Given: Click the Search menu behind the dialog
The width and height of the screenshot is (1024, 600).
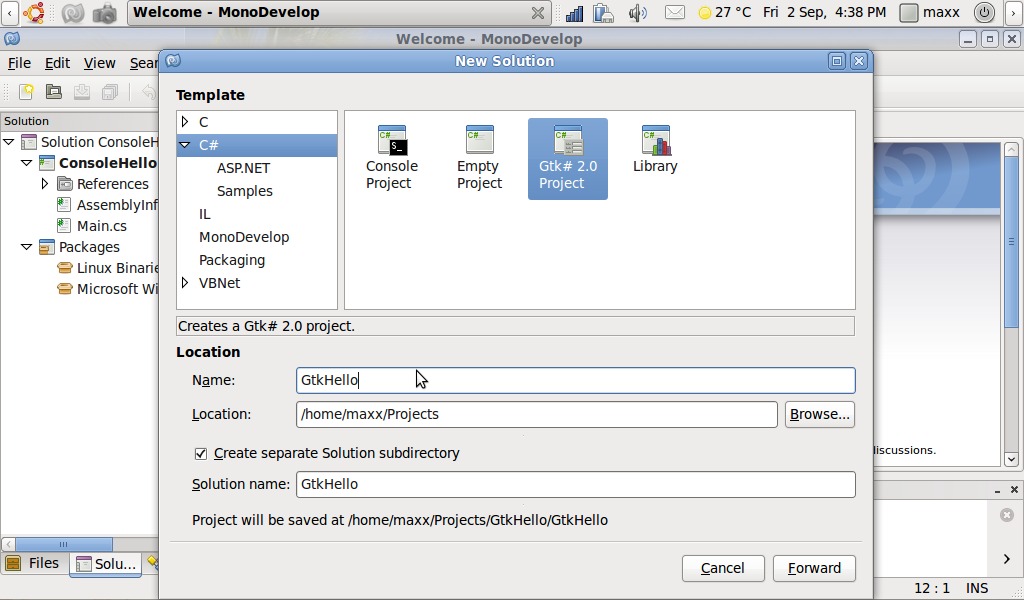Looking at the screenshot, I should tap(143, 63).
